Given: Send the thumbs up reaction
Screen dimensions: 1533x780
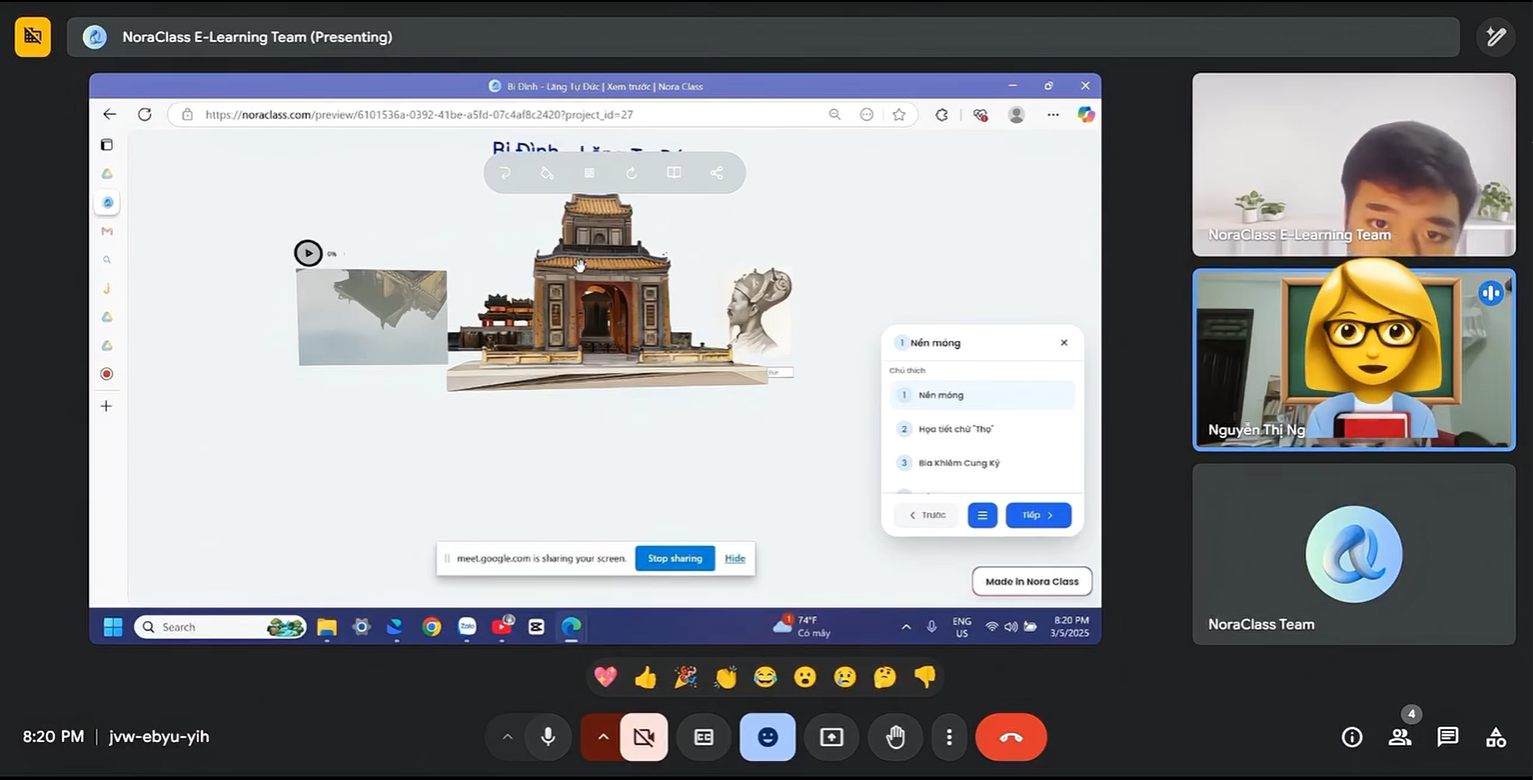Looking at the screenshot, I should 645,677.
